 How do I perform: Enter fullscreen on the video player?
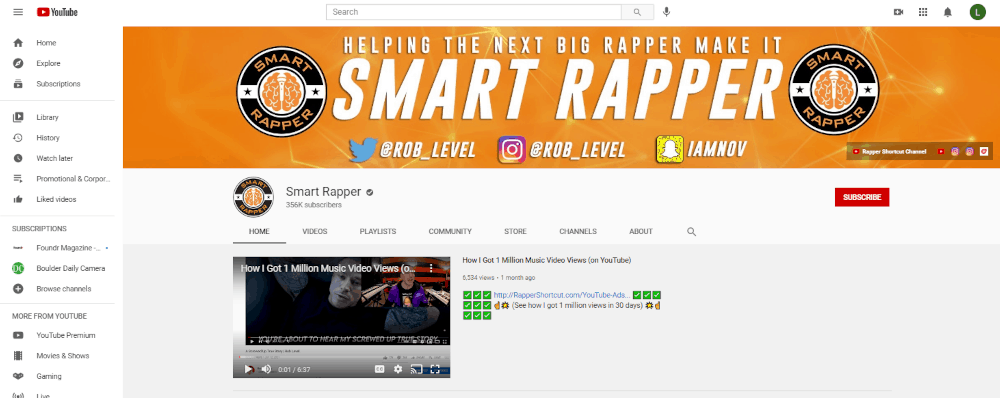point(435,369)
